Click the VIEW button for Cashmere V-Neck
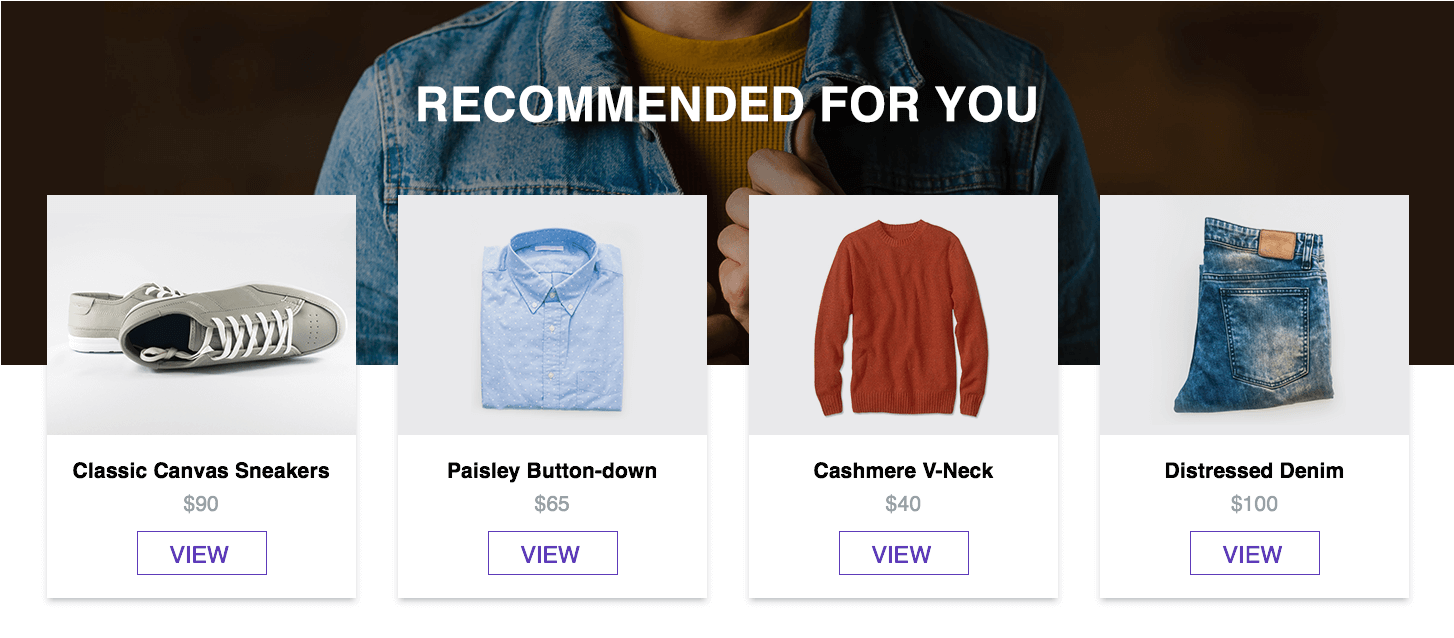The image size is (1454, 638). click(903, 553)
